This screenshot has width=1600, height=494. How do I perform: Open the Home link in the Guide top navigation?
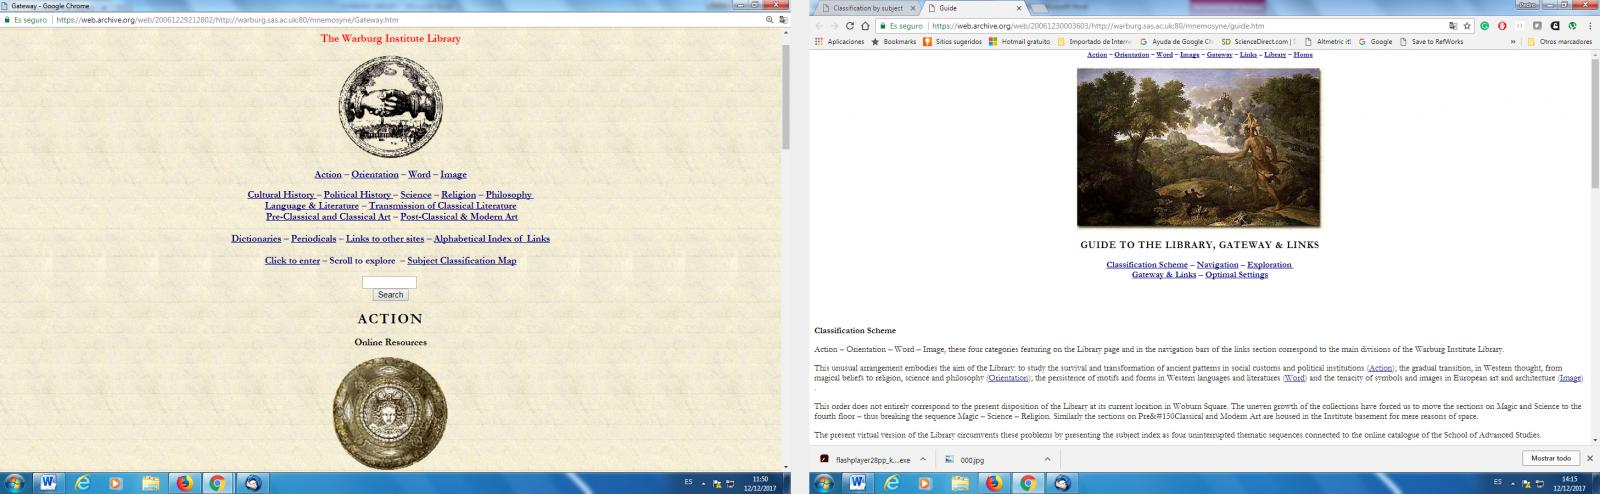point(1303,55)
